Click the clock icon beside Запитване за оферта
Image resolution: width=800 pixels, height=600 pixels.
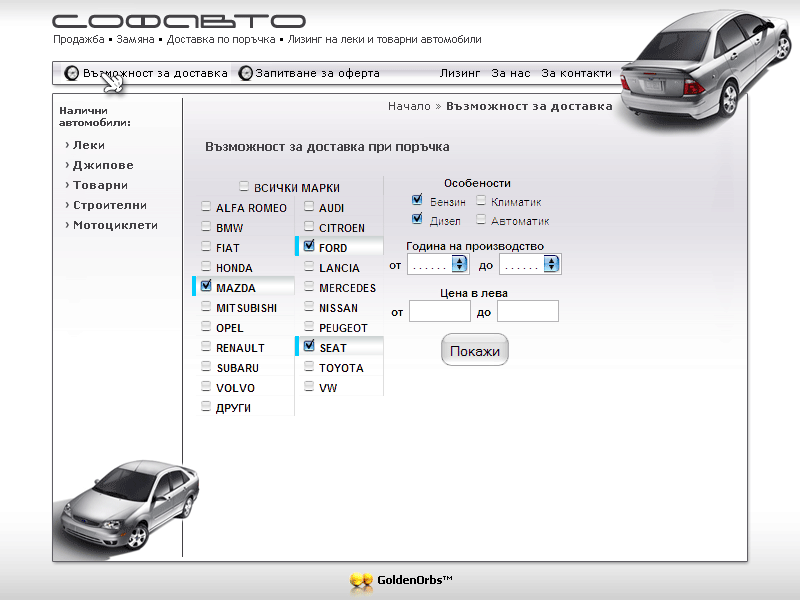point(245,73)
